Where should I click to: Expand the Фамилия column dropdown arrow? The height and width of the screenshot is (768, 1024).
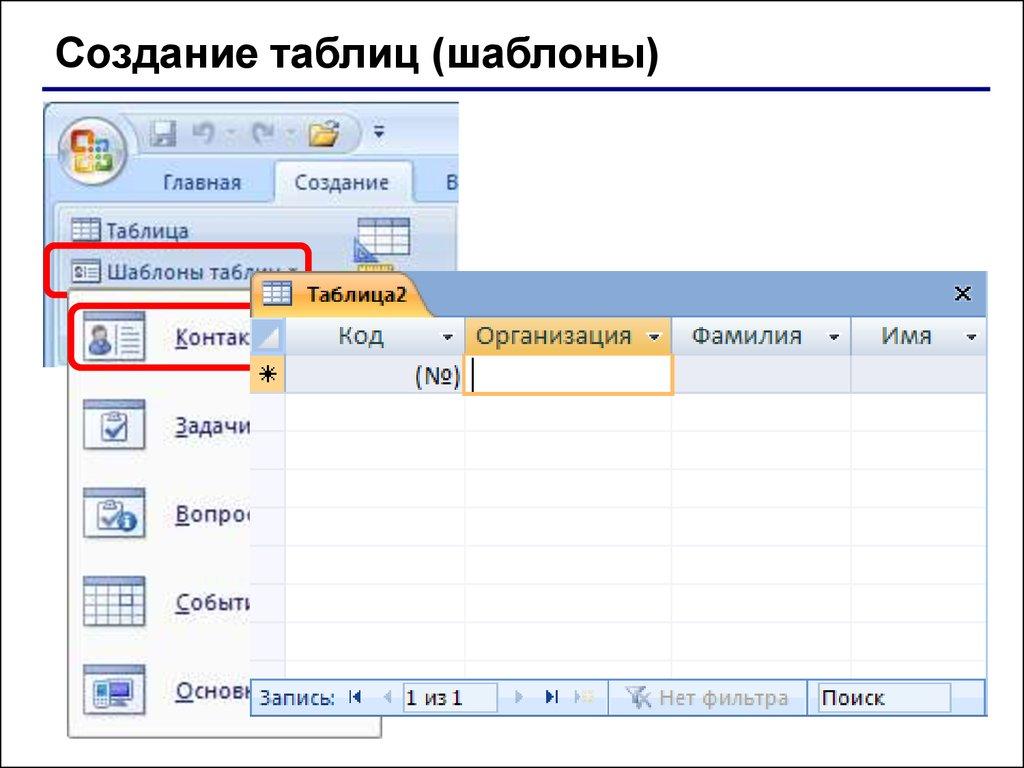[833, 338]
